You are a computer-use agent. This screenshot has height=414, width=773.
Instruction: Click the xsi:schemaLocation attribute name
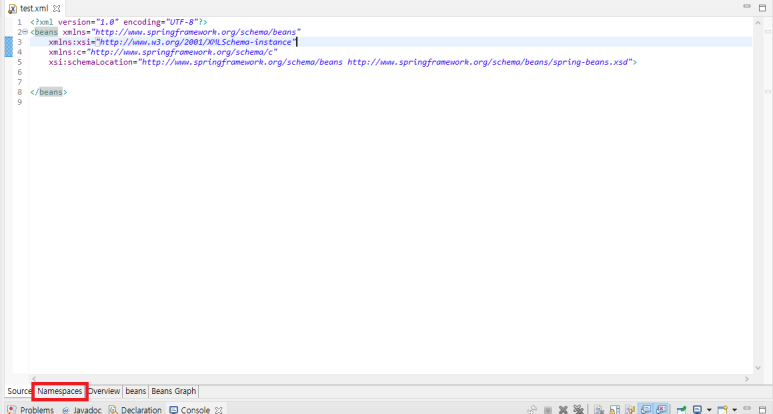coord(90,62)
